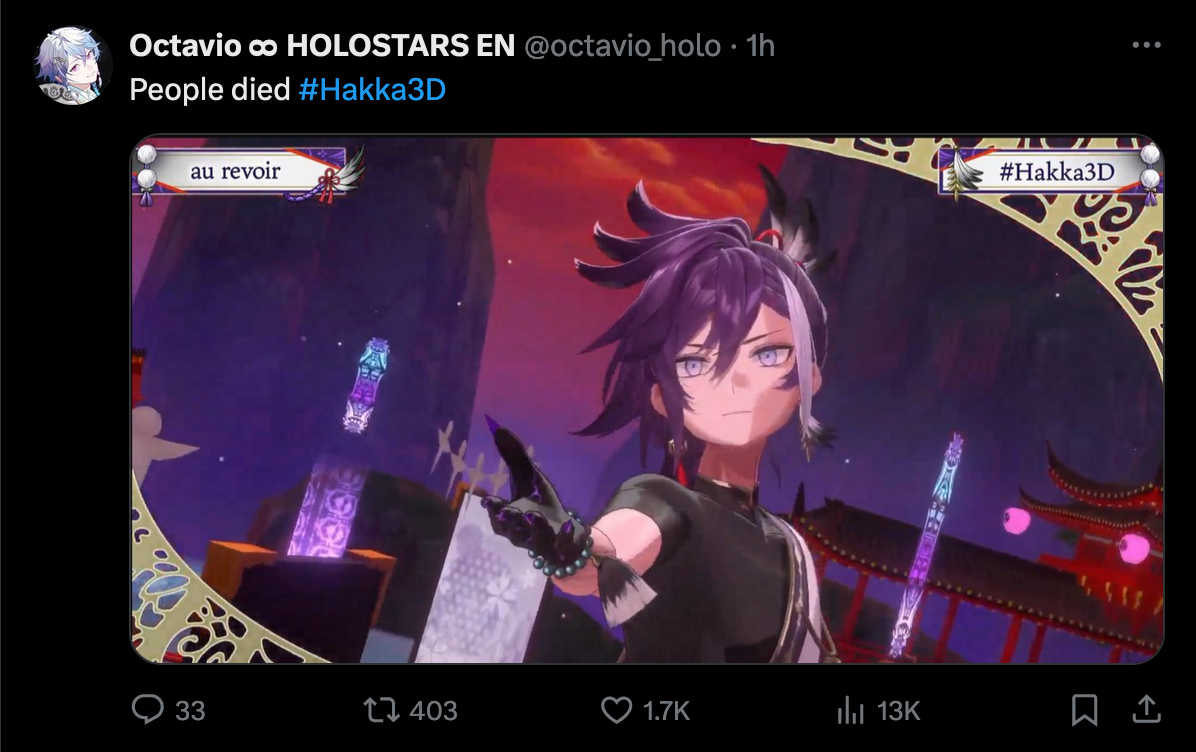Bookmark this post
The width and height of the screenshot is (1196, 752).
coord(1084,710)
